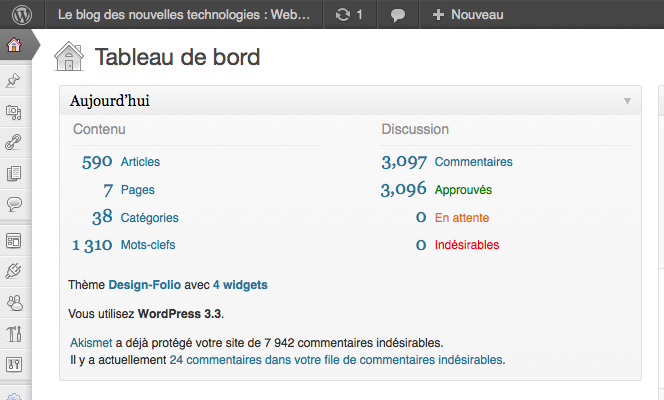Click the comments bubble in admin bar

(398, 15)
